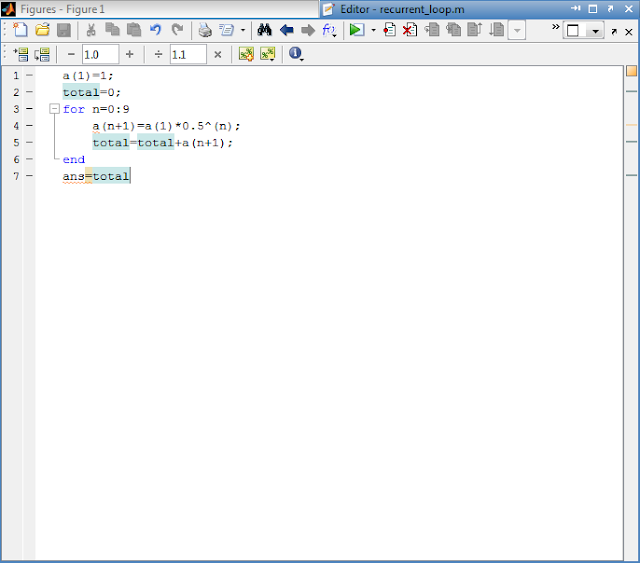Click the orange message indicator square
The height and width of the screenshot is (563, 640).
pyautogui.click(x=631, y=71)
